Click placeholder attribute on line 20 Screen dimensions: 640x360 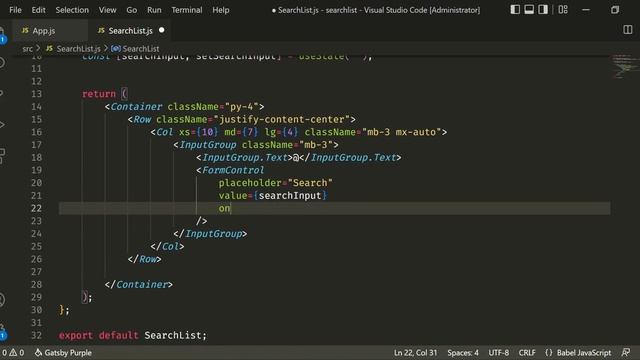[x=250, y=183]
